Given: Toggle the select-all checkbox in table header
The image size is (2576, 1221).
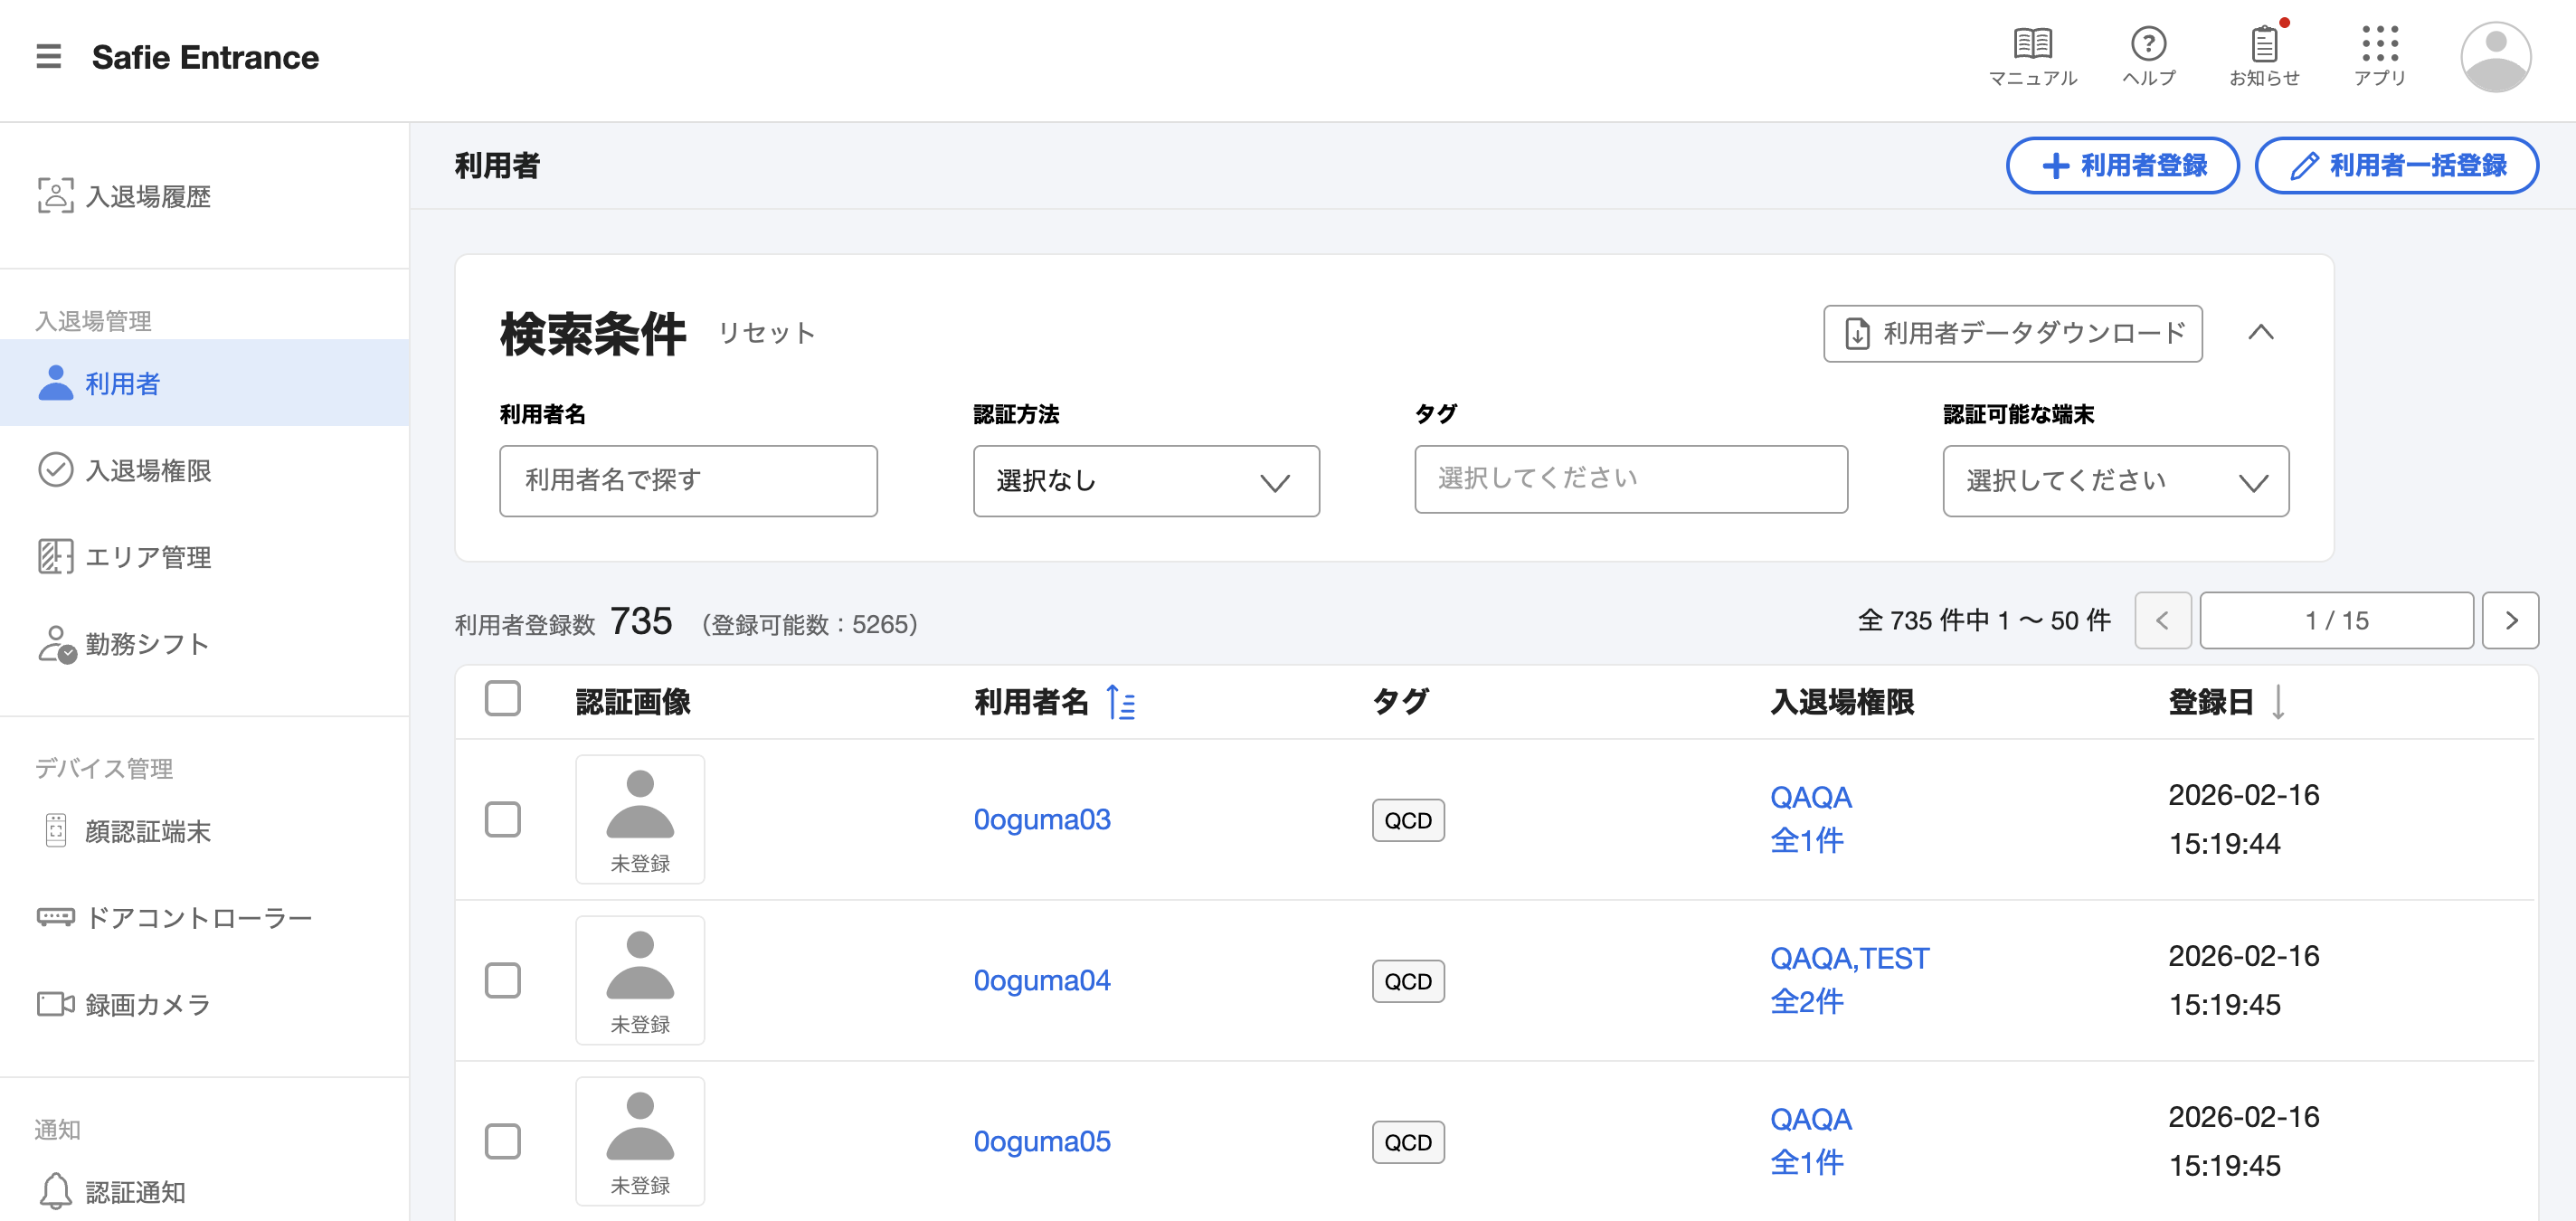Looking at the screenshot, I should 502,698.
